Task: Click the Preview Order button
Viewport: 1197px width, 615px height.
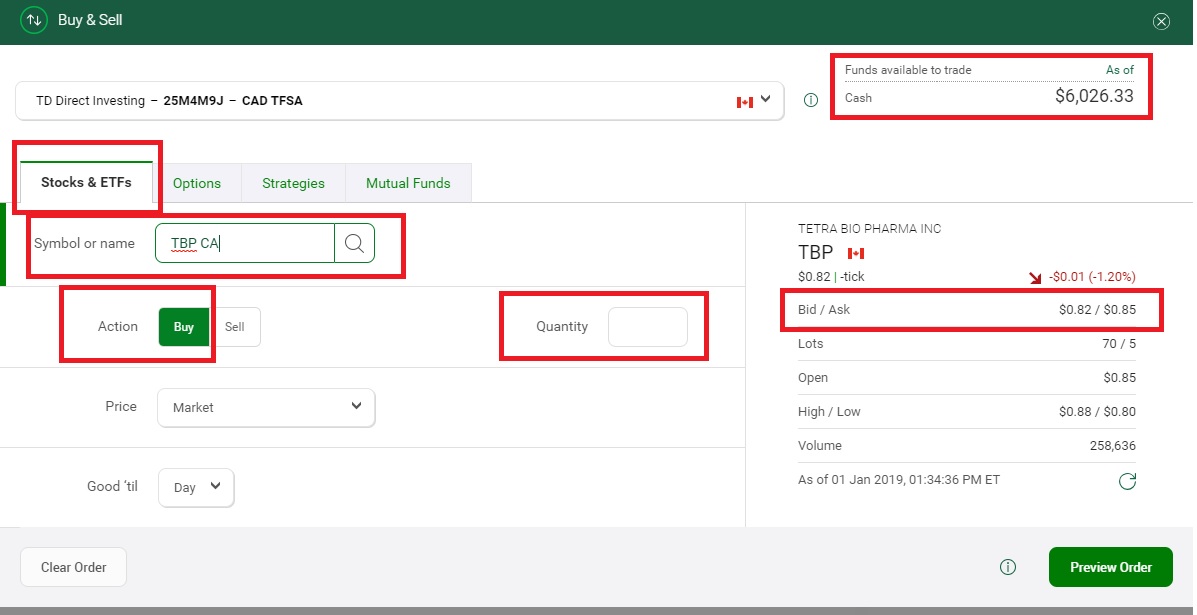Action: (x=1111, y=567)
